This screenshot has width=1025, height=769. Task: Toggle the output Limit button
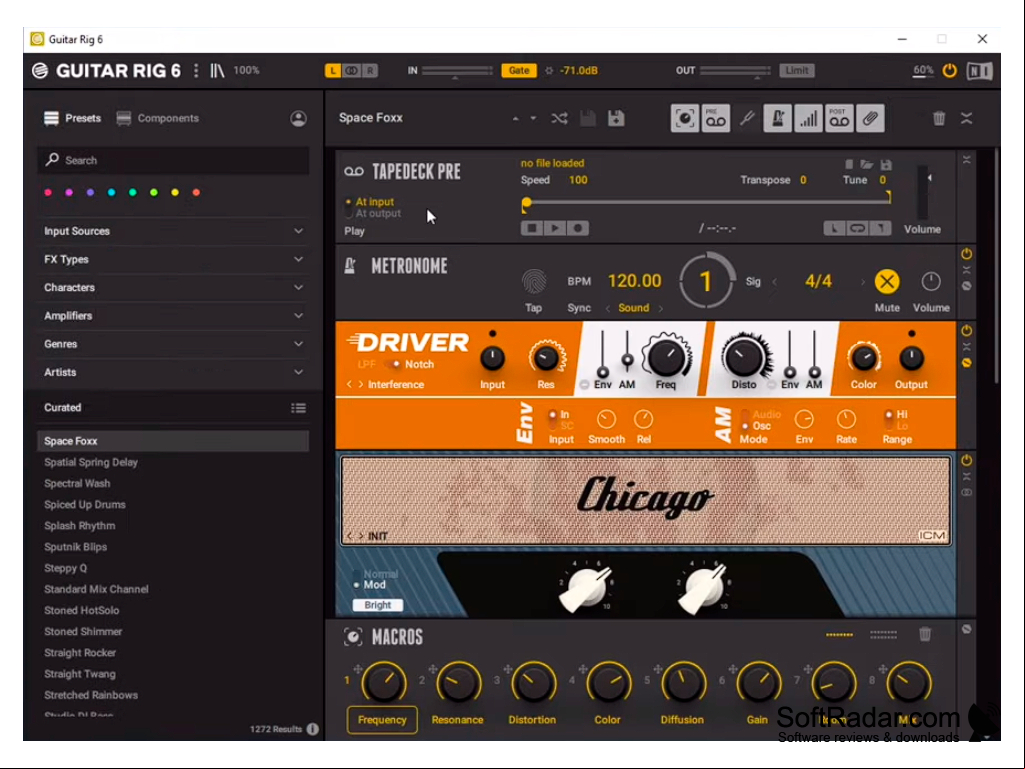click(x=796, y=71)
